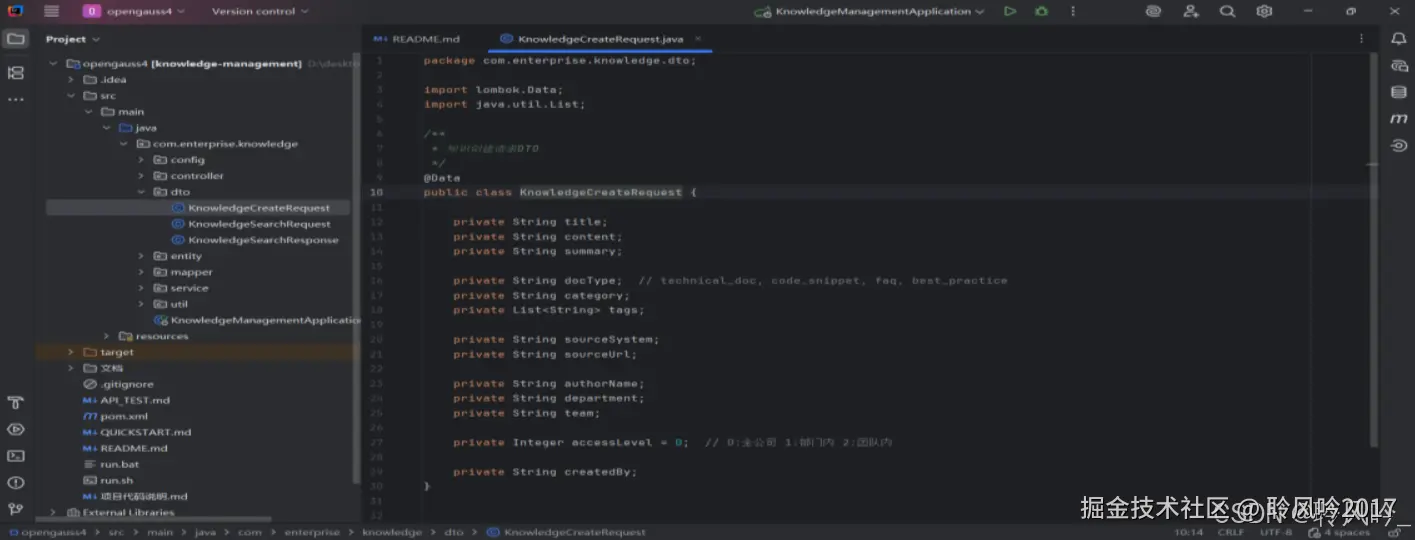Open Code With Me add-user icon
This screenshot has width=1415, height=540.
(x=1191, y=11)
